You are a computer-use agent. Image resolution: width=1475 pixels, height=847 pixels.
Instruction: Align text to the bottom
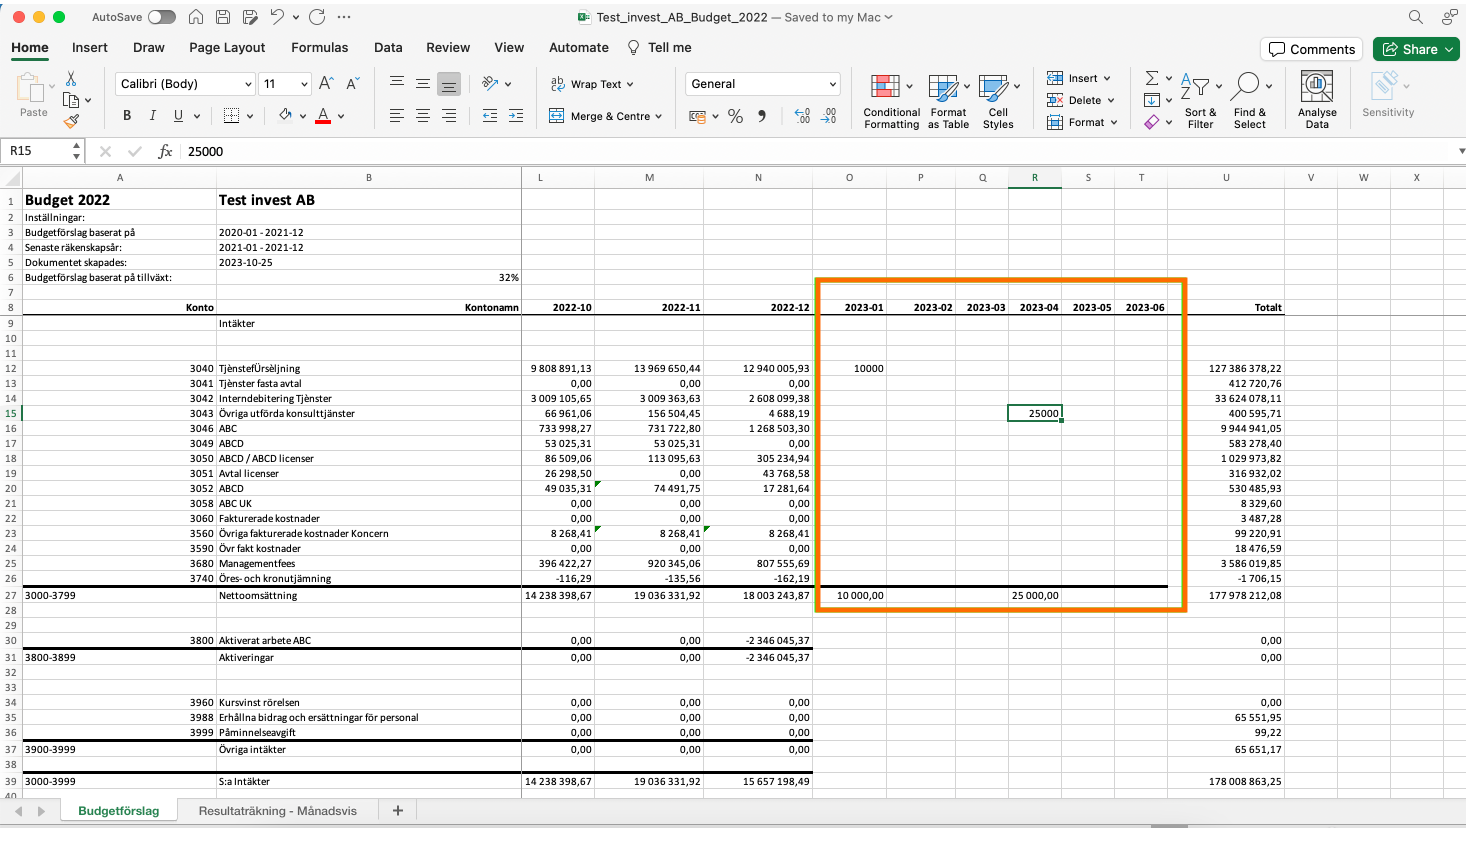pyautogui.click(x=449, y=84)
